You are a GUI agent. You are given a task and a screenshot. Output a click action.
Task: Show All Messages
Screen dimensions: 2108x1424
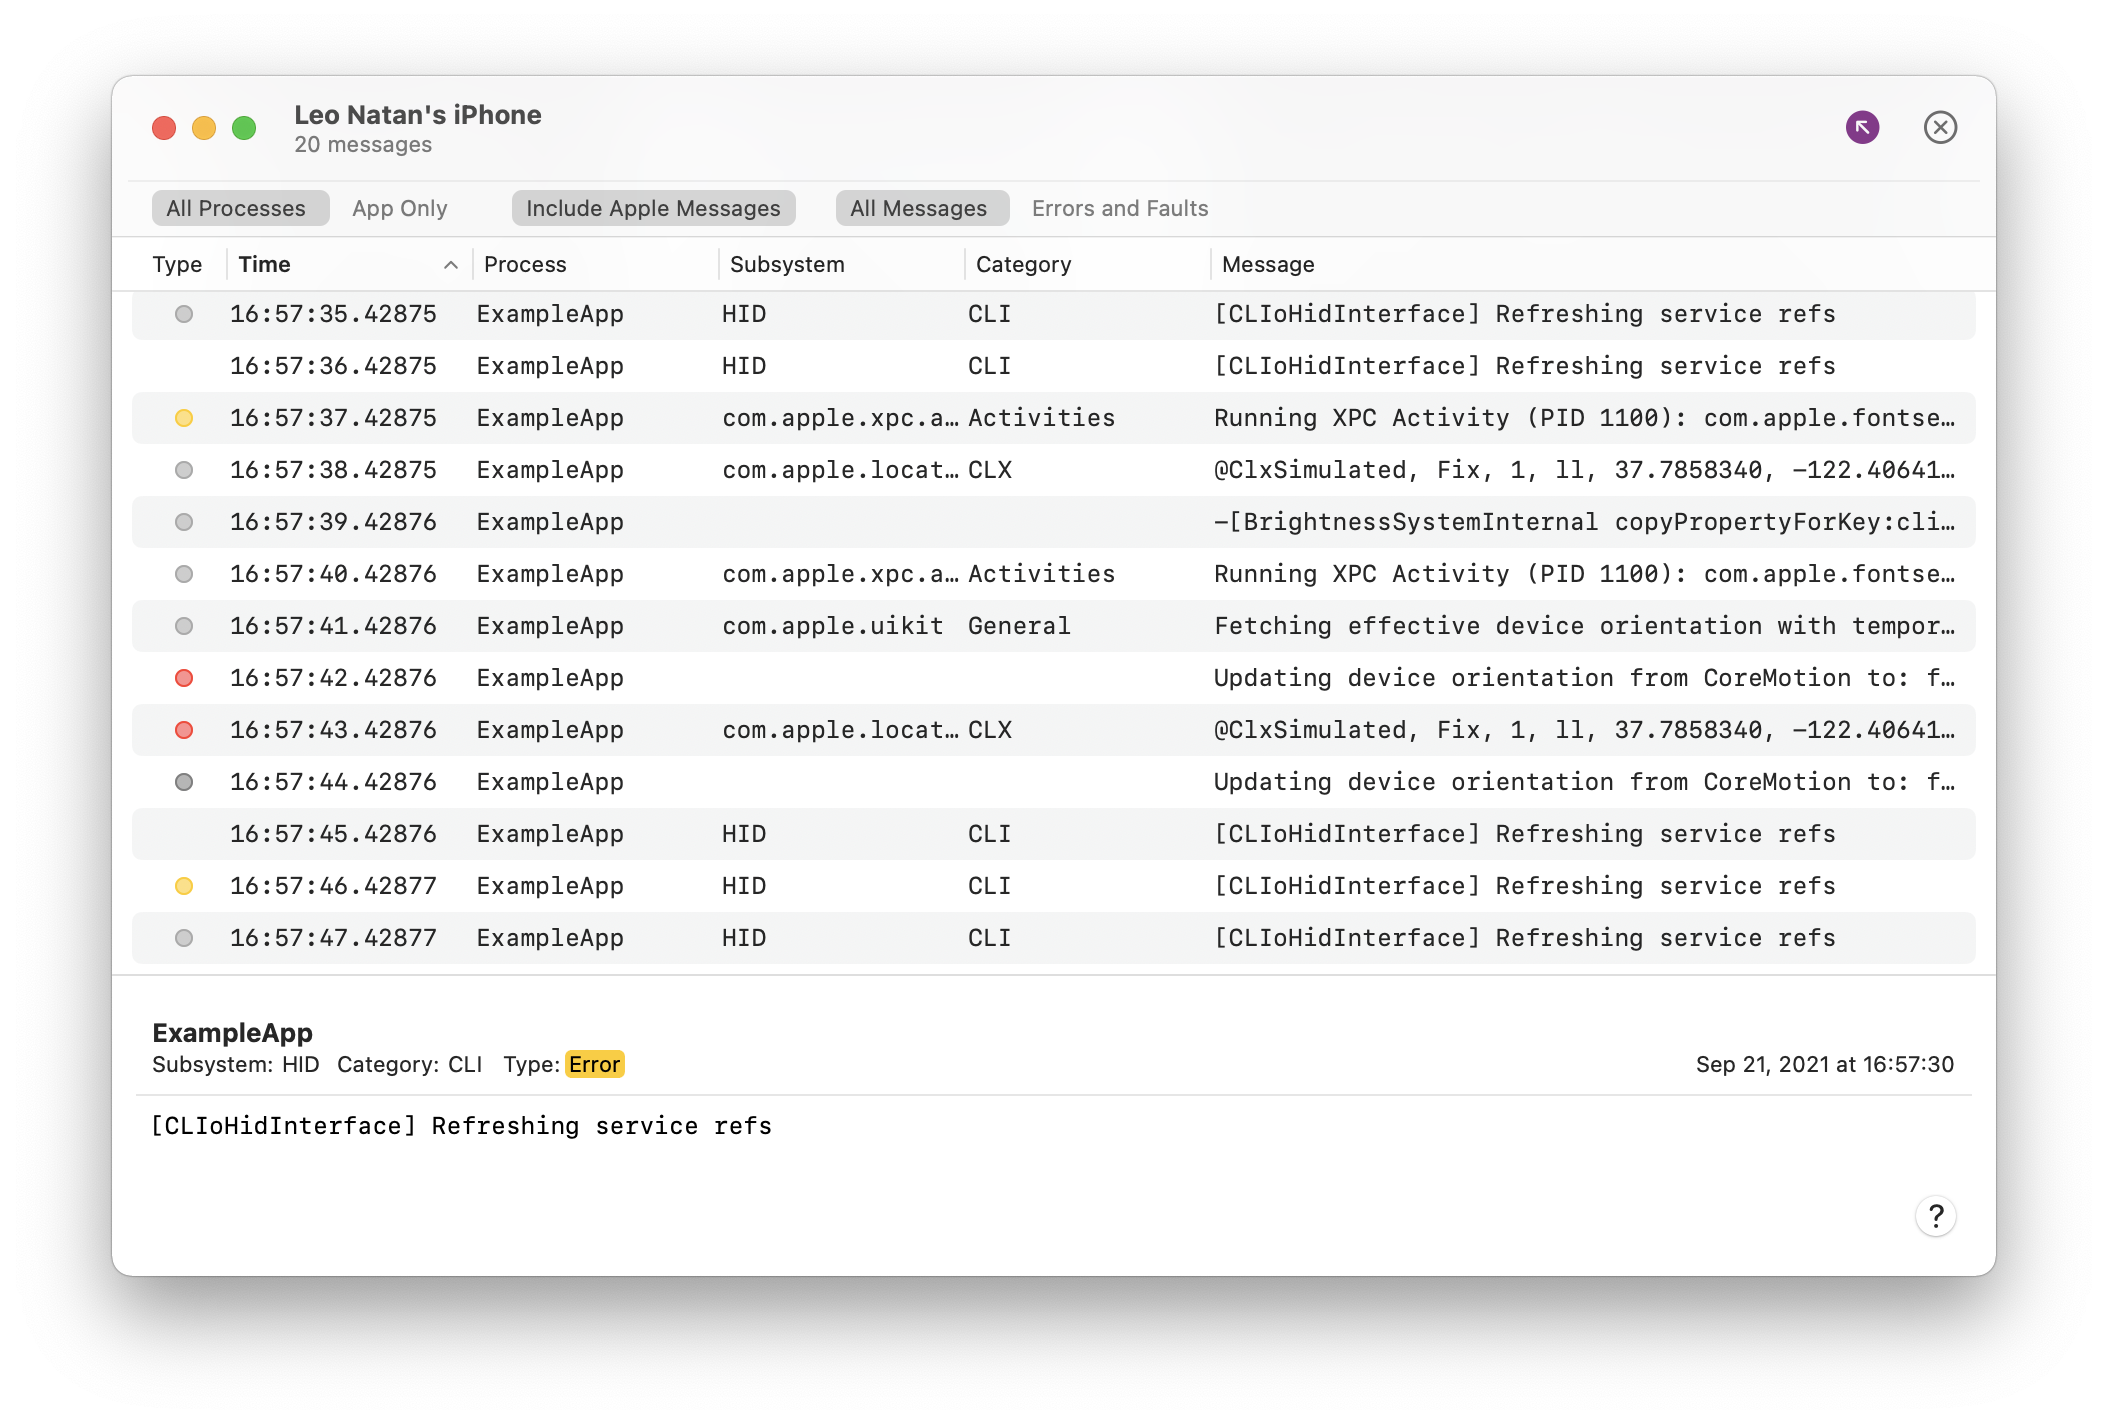point(918,208)
